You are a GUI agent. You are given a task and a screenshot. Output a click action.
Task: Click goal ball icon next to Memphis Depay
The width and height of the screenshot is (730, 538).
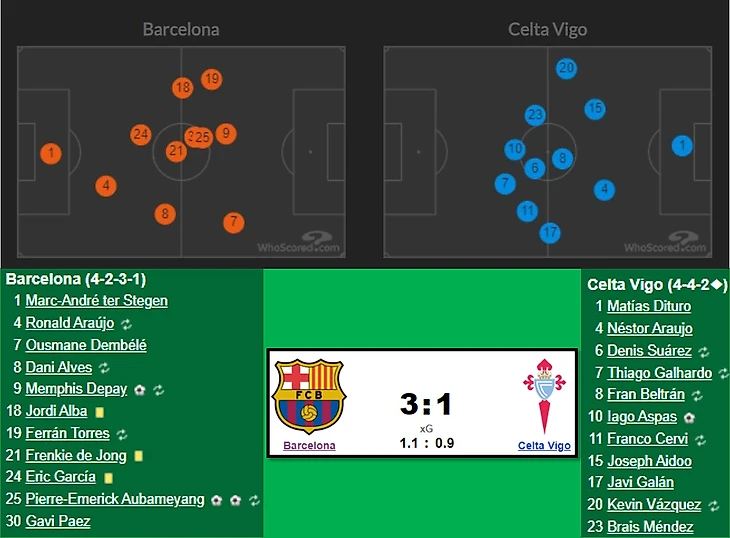tap(140, 389)
